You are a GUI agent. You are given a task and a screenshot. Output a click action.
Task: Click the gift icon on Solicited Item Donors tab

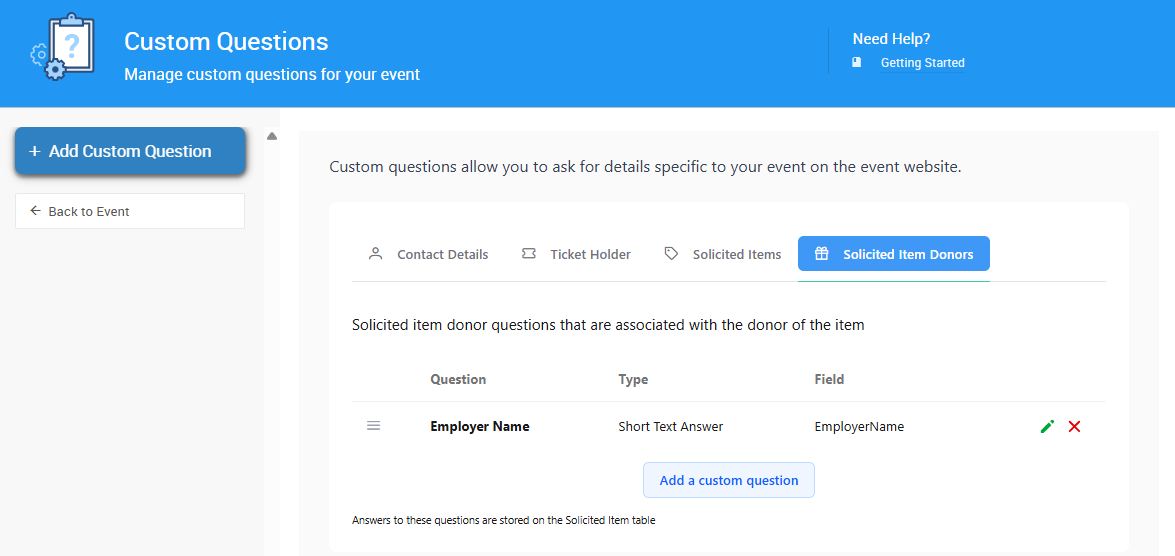tap(821, 254)
